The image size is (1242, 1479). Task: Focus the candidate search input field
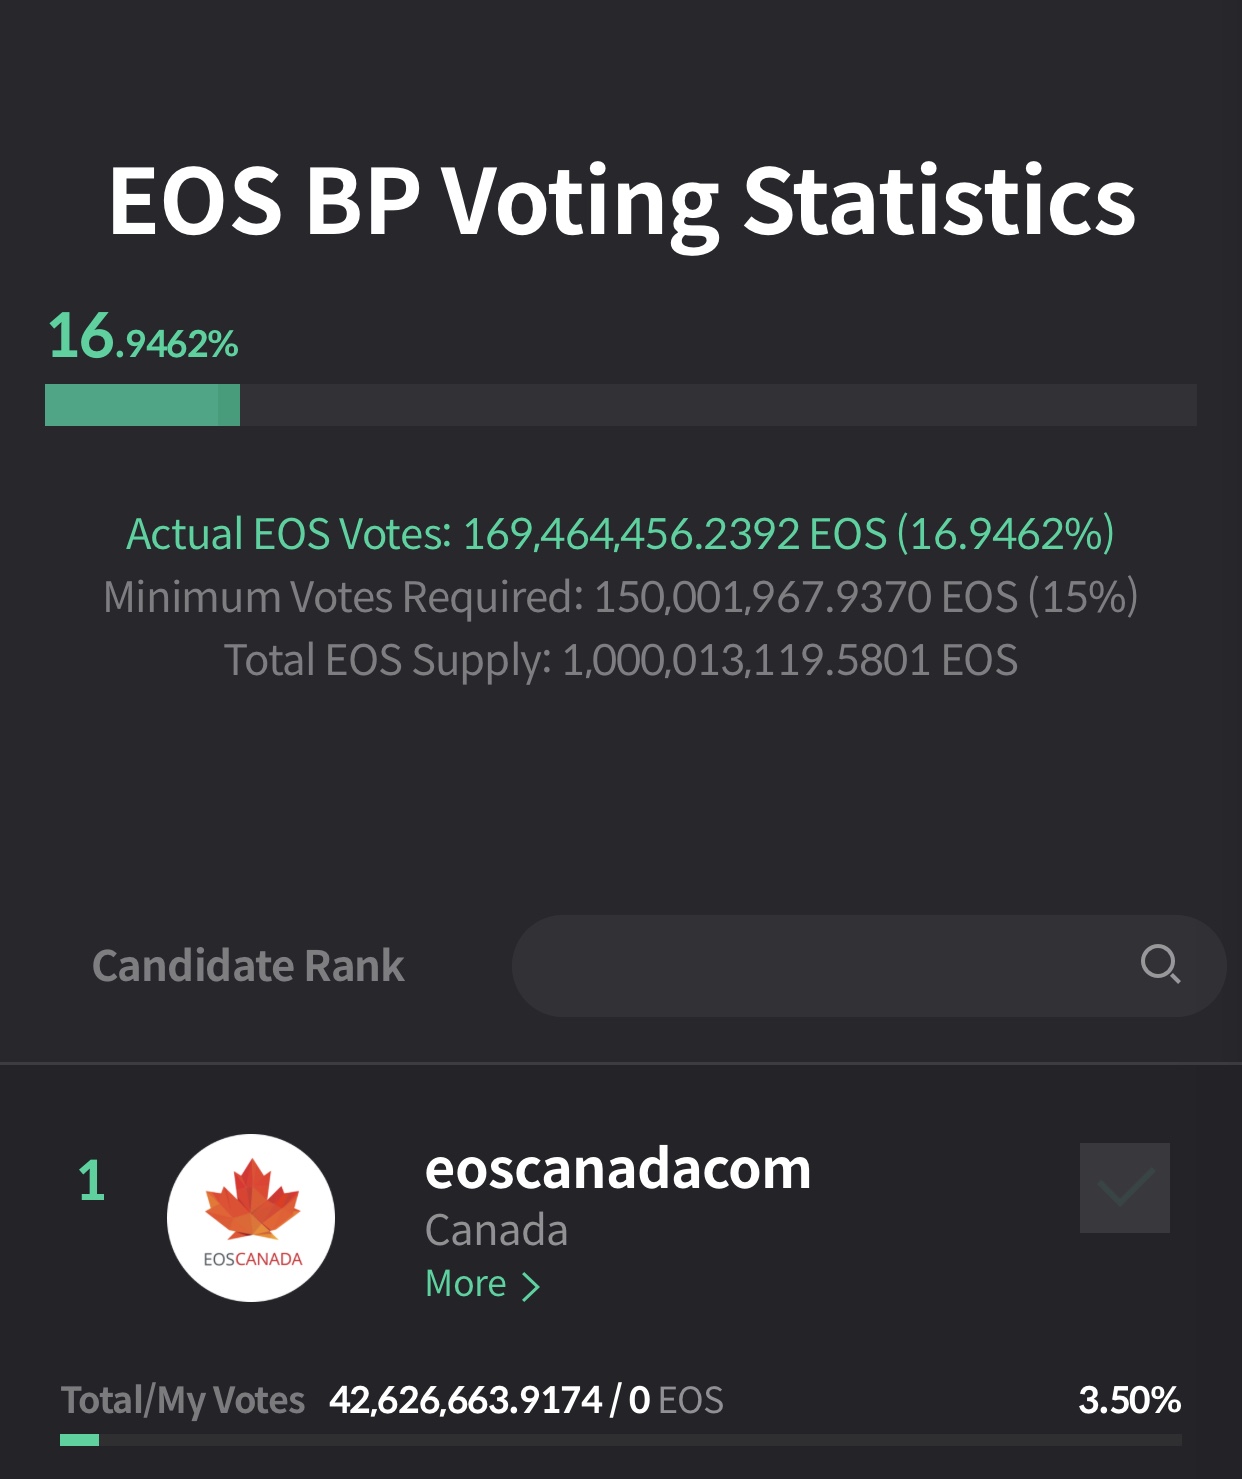820,966
